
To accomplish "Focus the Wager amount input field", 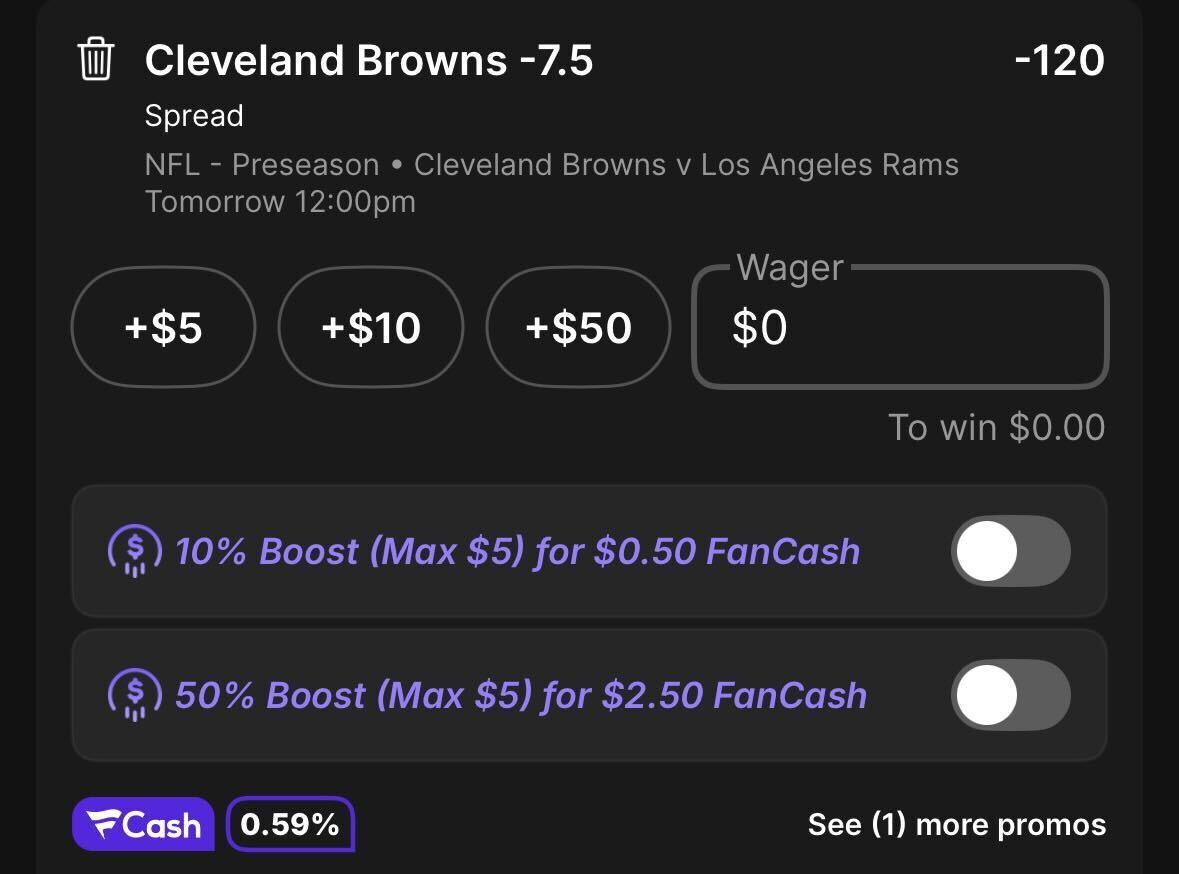I will pos(900,327).
